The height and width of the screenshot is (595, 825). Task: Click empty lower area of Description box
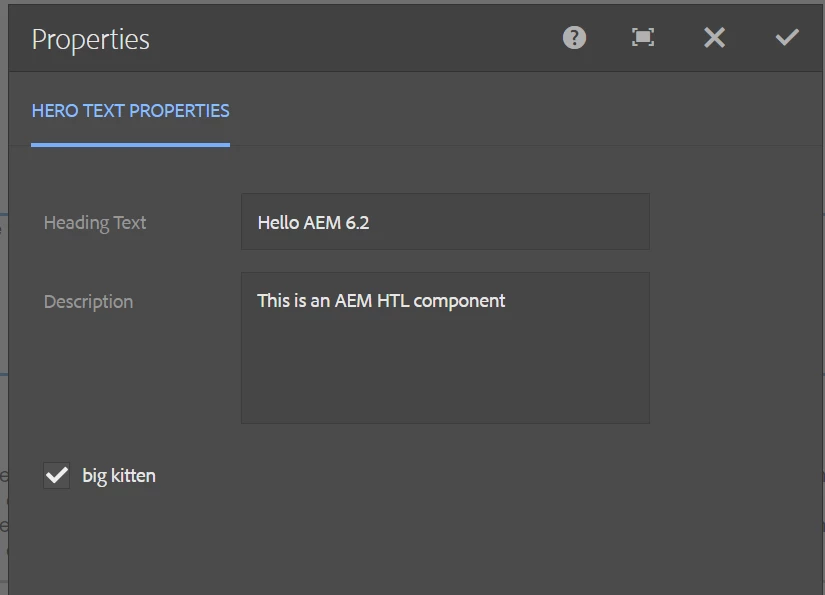tap(445, 374)
